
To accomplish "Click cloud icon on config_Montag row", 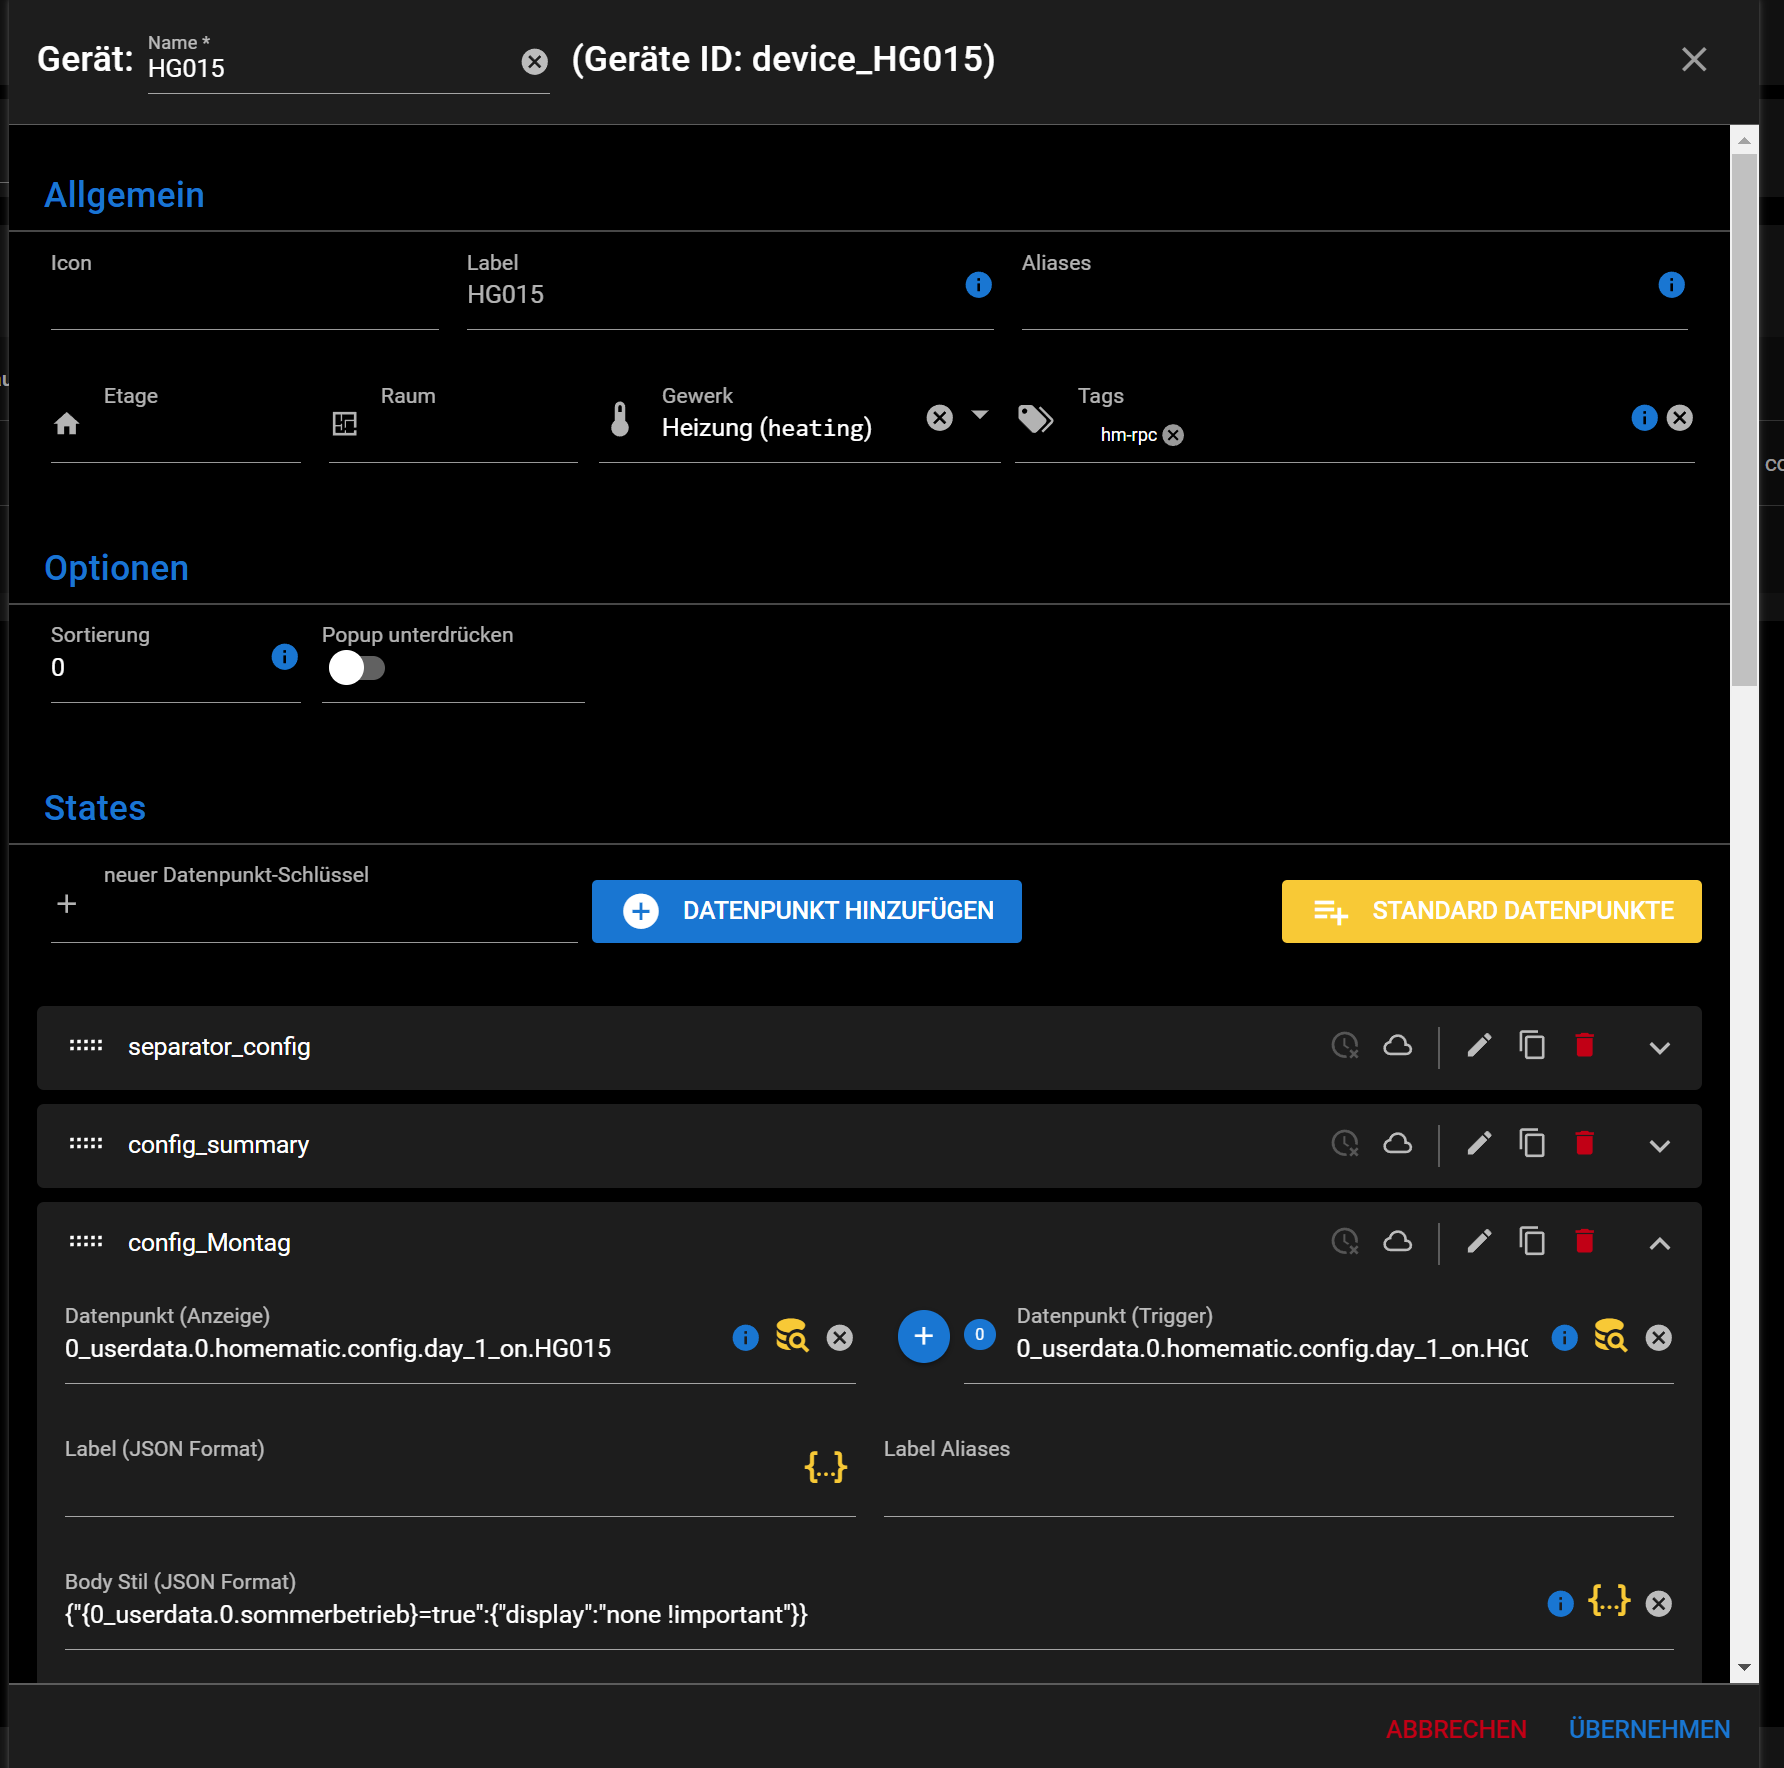I will coord(1398,1242).
